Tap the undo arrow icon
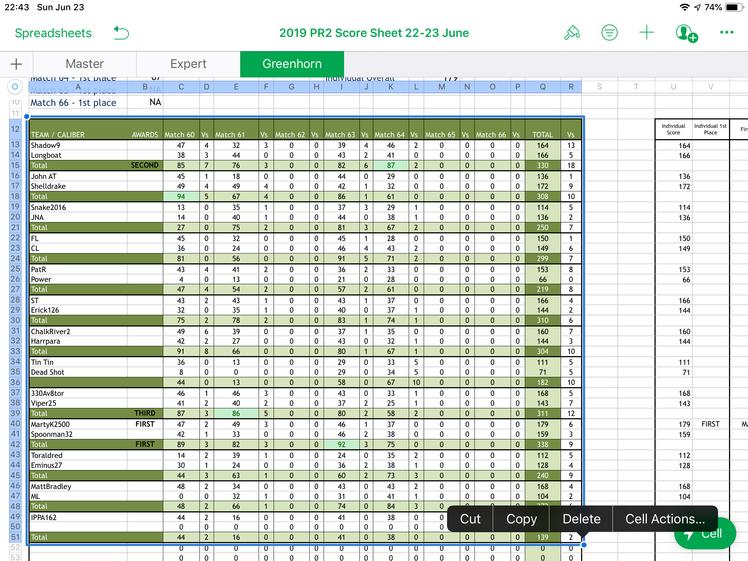748x561 pixels. (x=121, y=33)
